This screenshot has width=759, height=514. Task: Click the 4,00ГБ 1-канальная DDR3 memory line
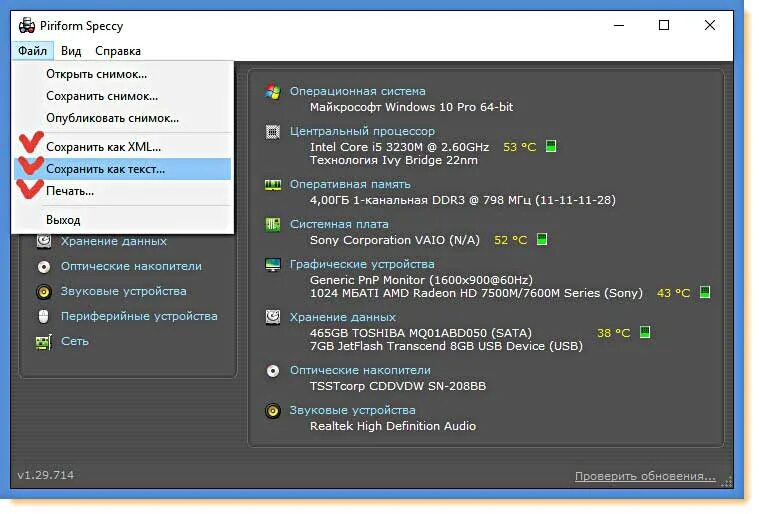coord(463,200)
